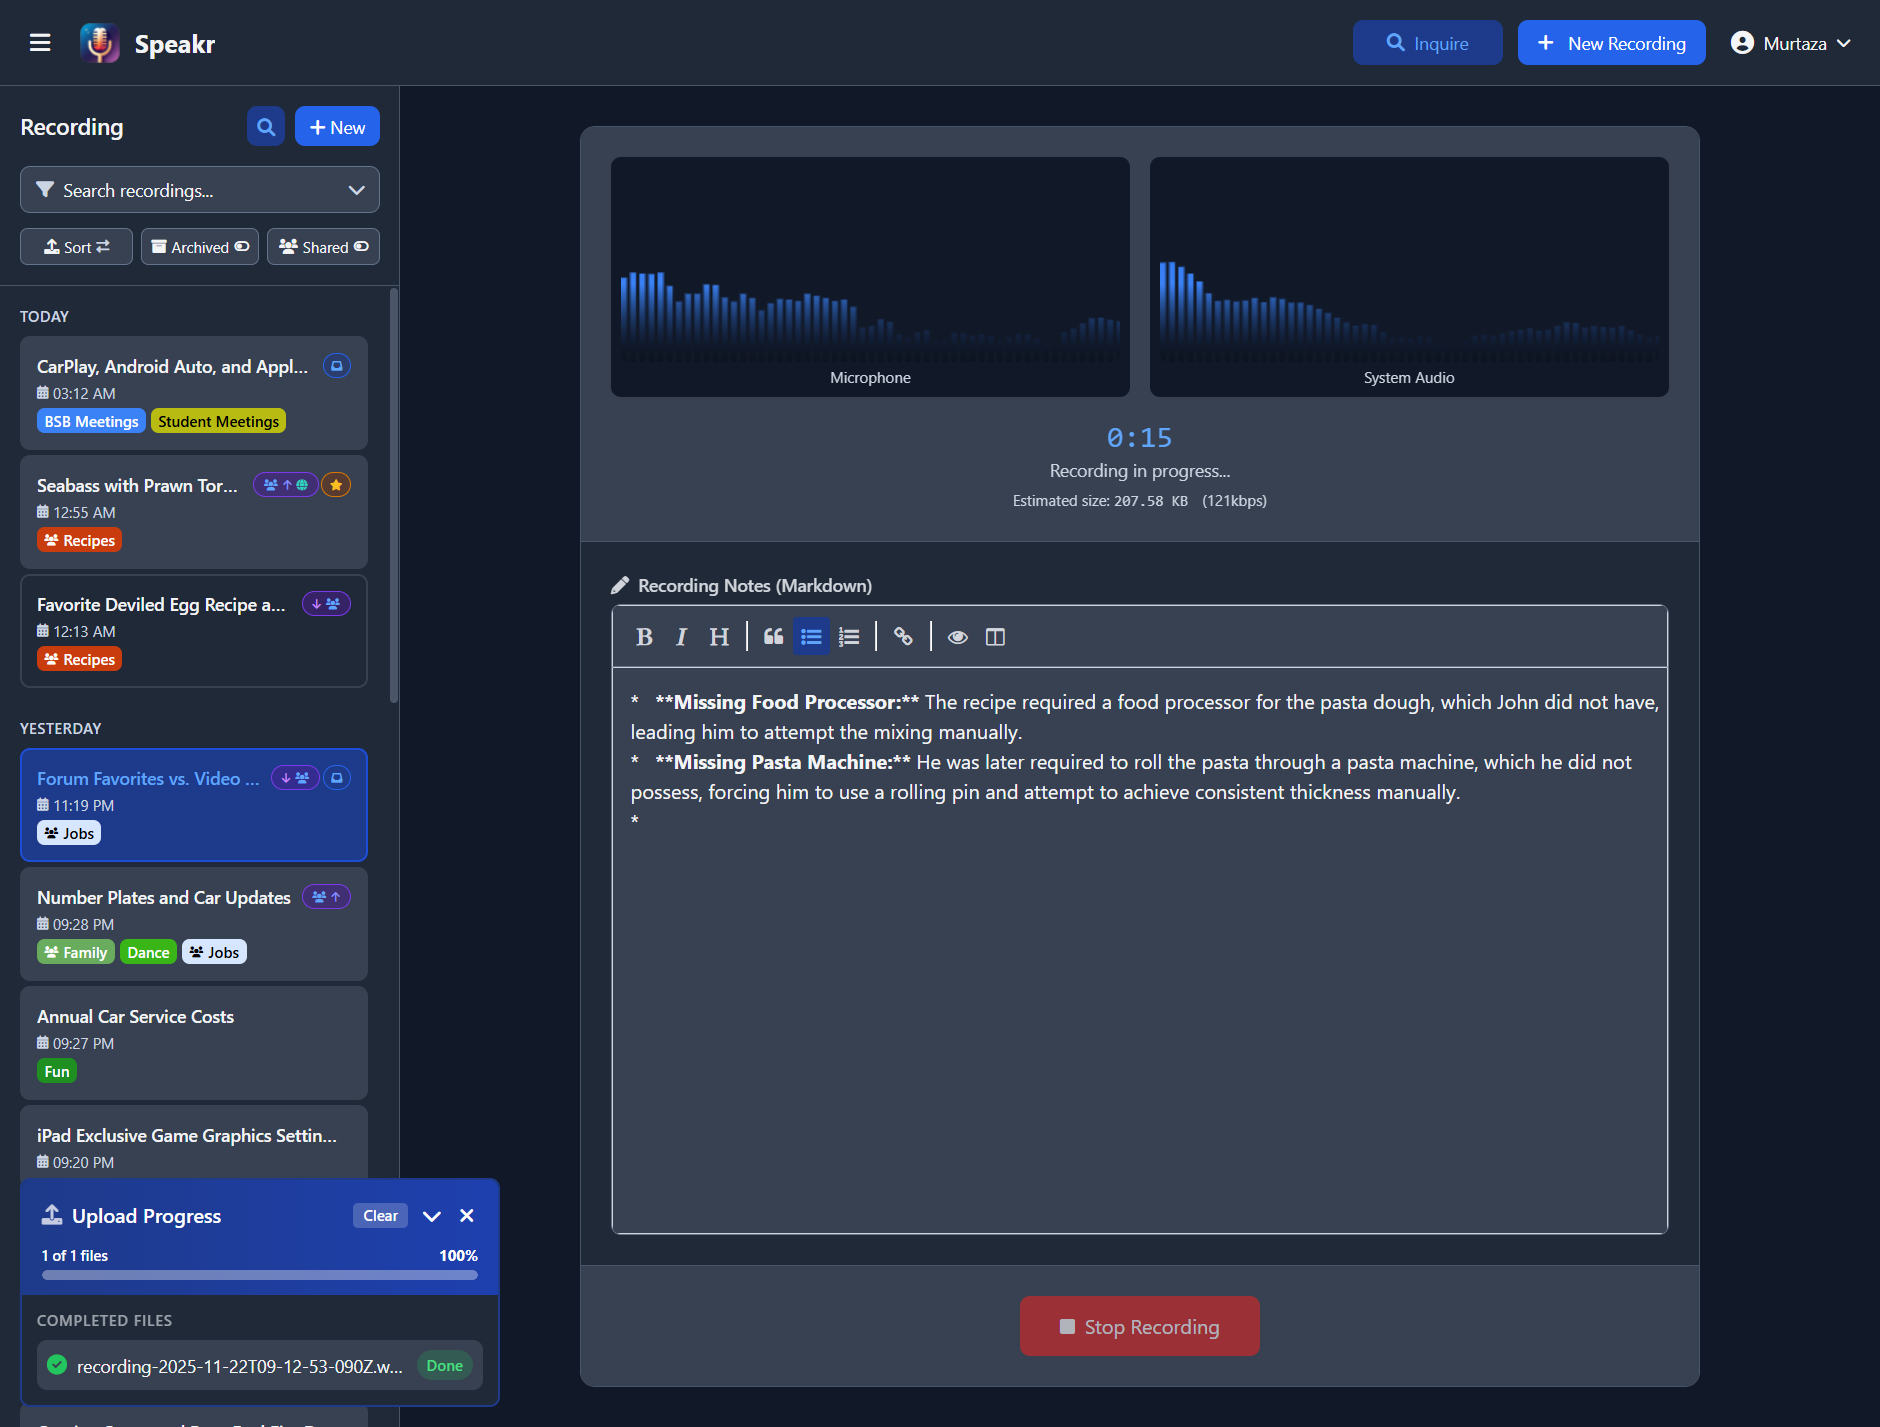Viewport: 1880px width, 1427px height.
Task: Toggle the Shared recordings filter
Action: tap(323, 247)
